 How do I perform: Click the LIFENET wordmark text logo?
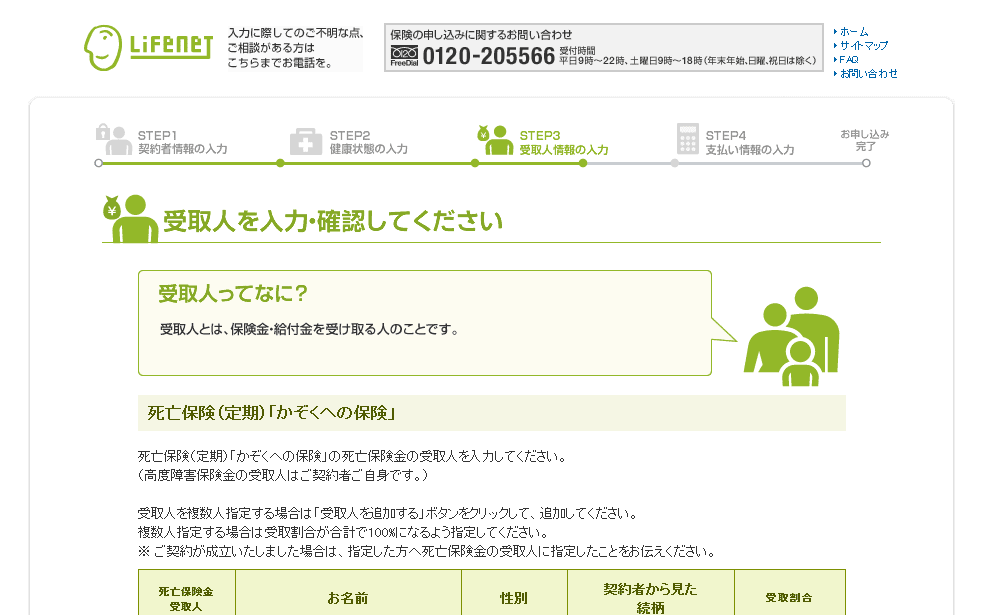[x=171, y=46]
